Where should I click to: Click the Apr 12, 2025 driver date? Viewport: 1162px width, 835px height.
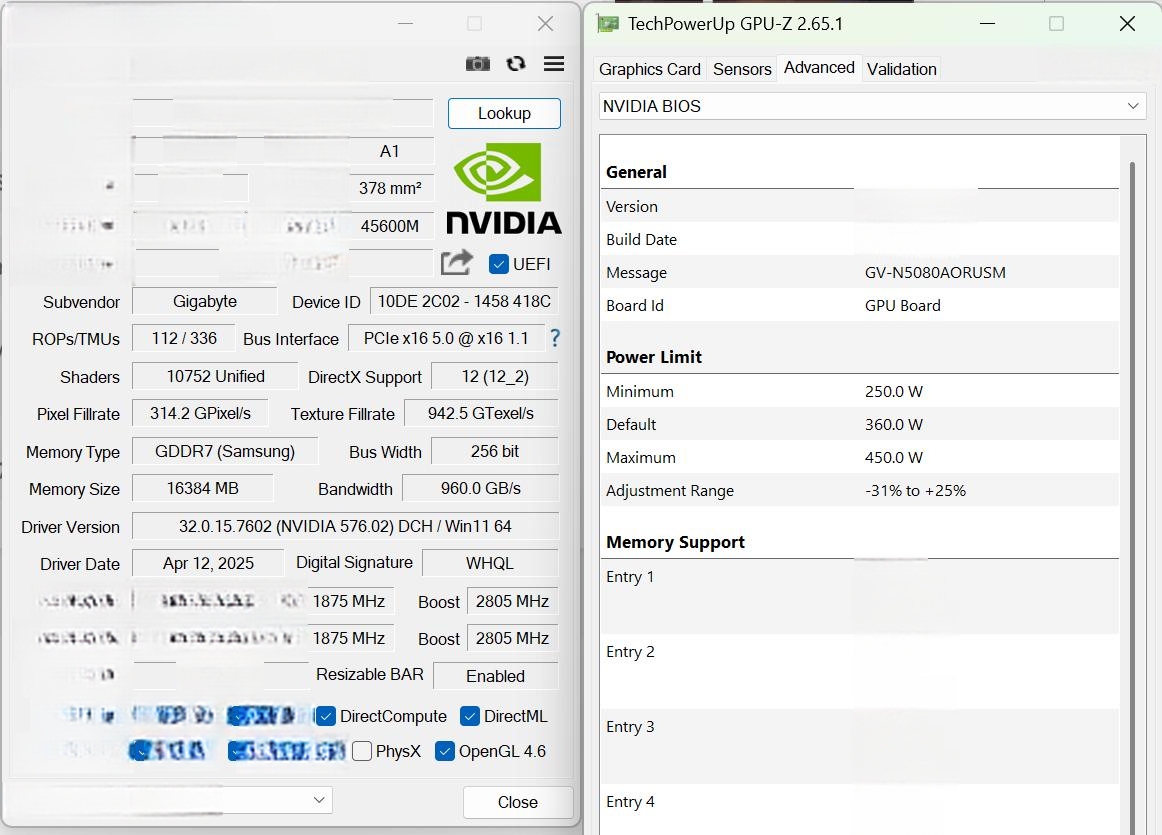click(208, 563)
